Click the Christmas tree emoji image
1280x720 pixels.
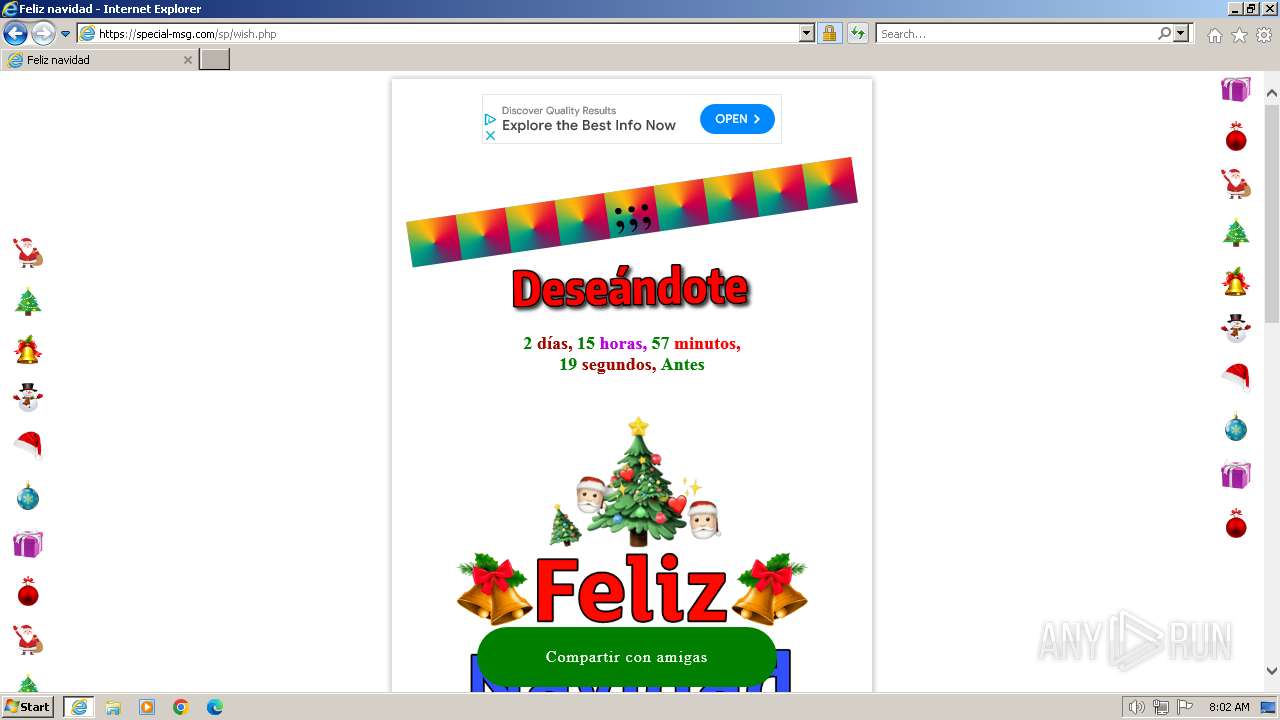(x=638, y=481)
